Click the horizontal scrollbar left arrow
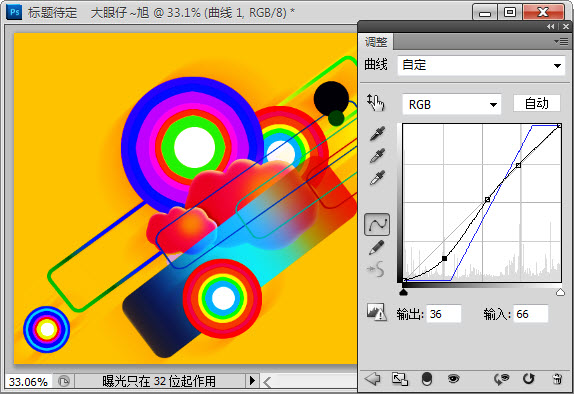This screenshot has width=574, height=394. 267,382
